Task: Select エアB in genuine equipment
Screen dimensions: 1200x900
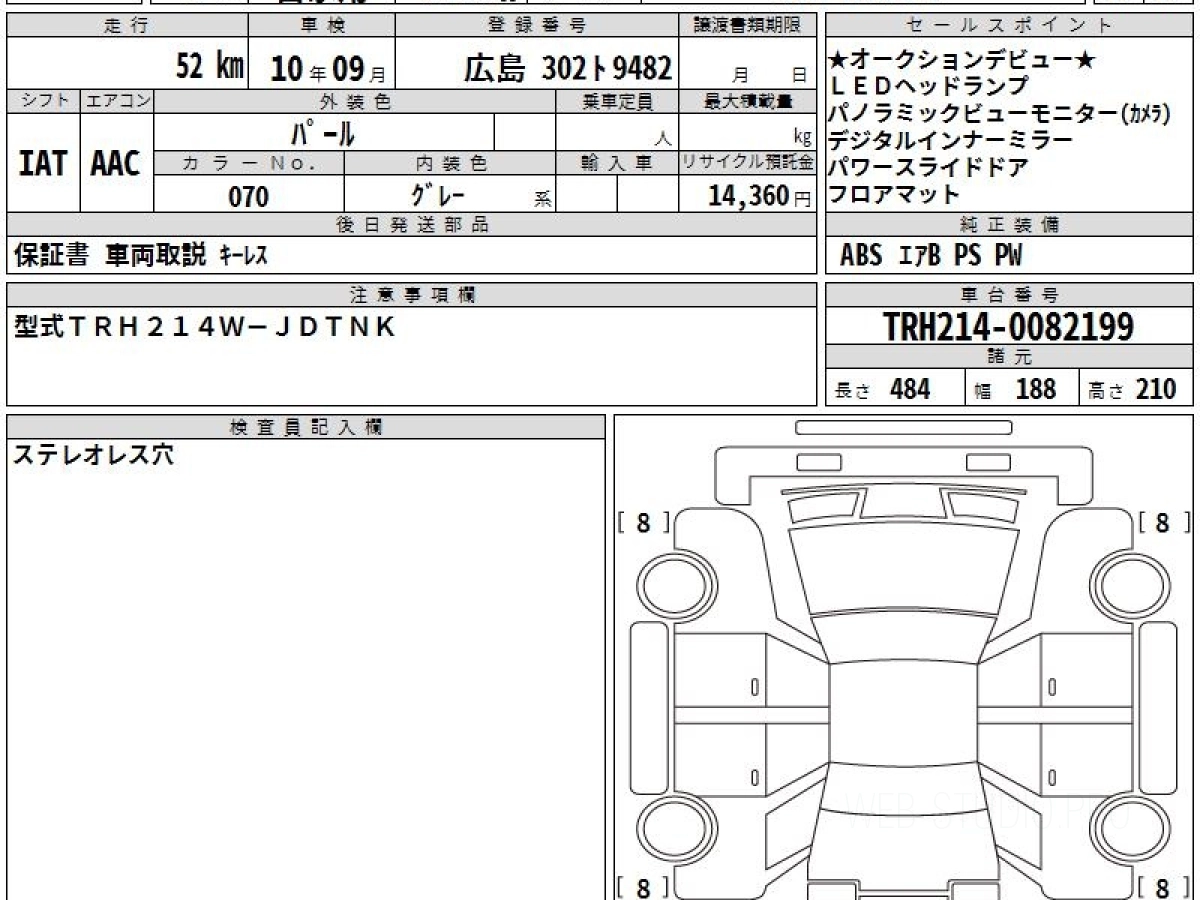Action: (918, 256)
